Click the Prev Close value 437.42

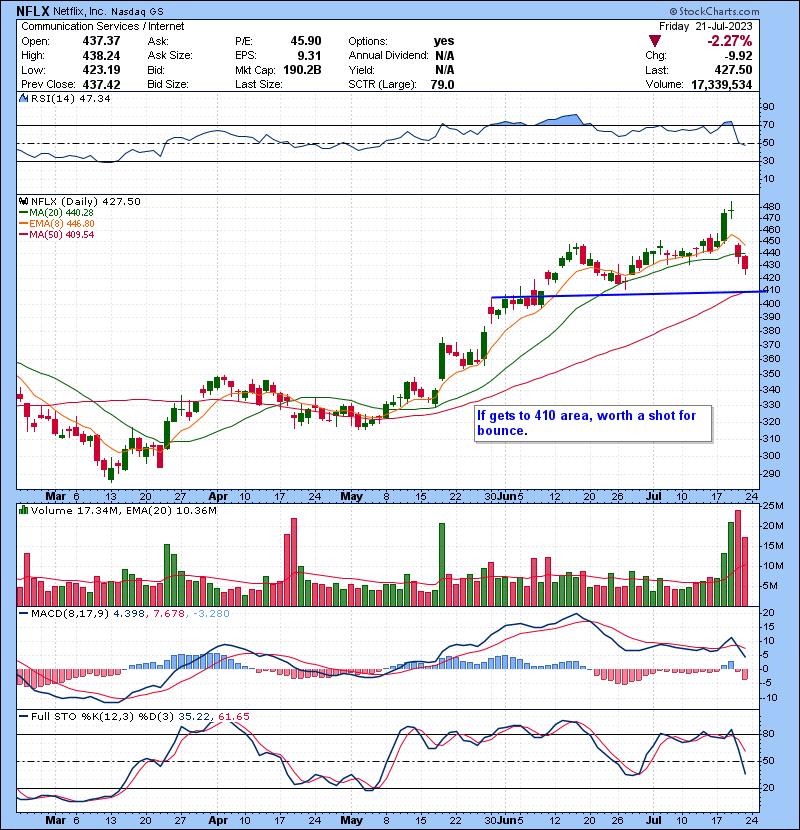(101, 85)
